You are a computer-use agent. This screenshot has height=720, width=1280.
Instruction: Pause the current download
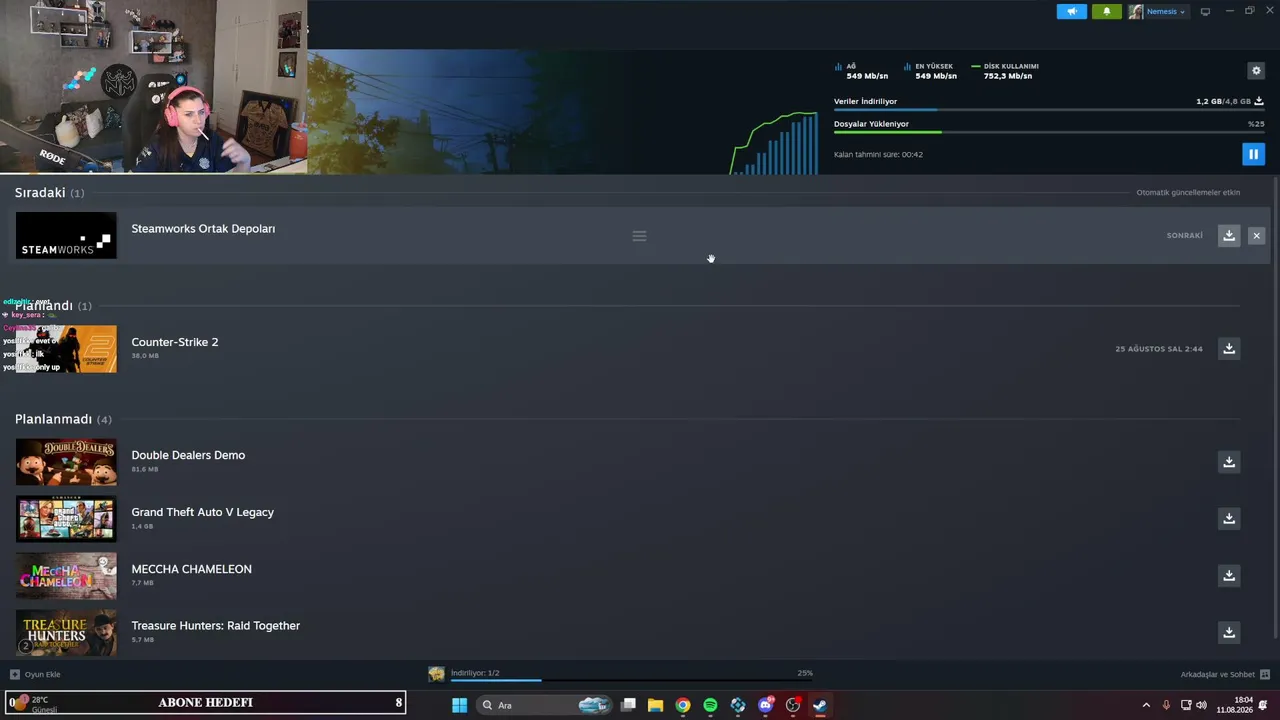[1253, 154]
